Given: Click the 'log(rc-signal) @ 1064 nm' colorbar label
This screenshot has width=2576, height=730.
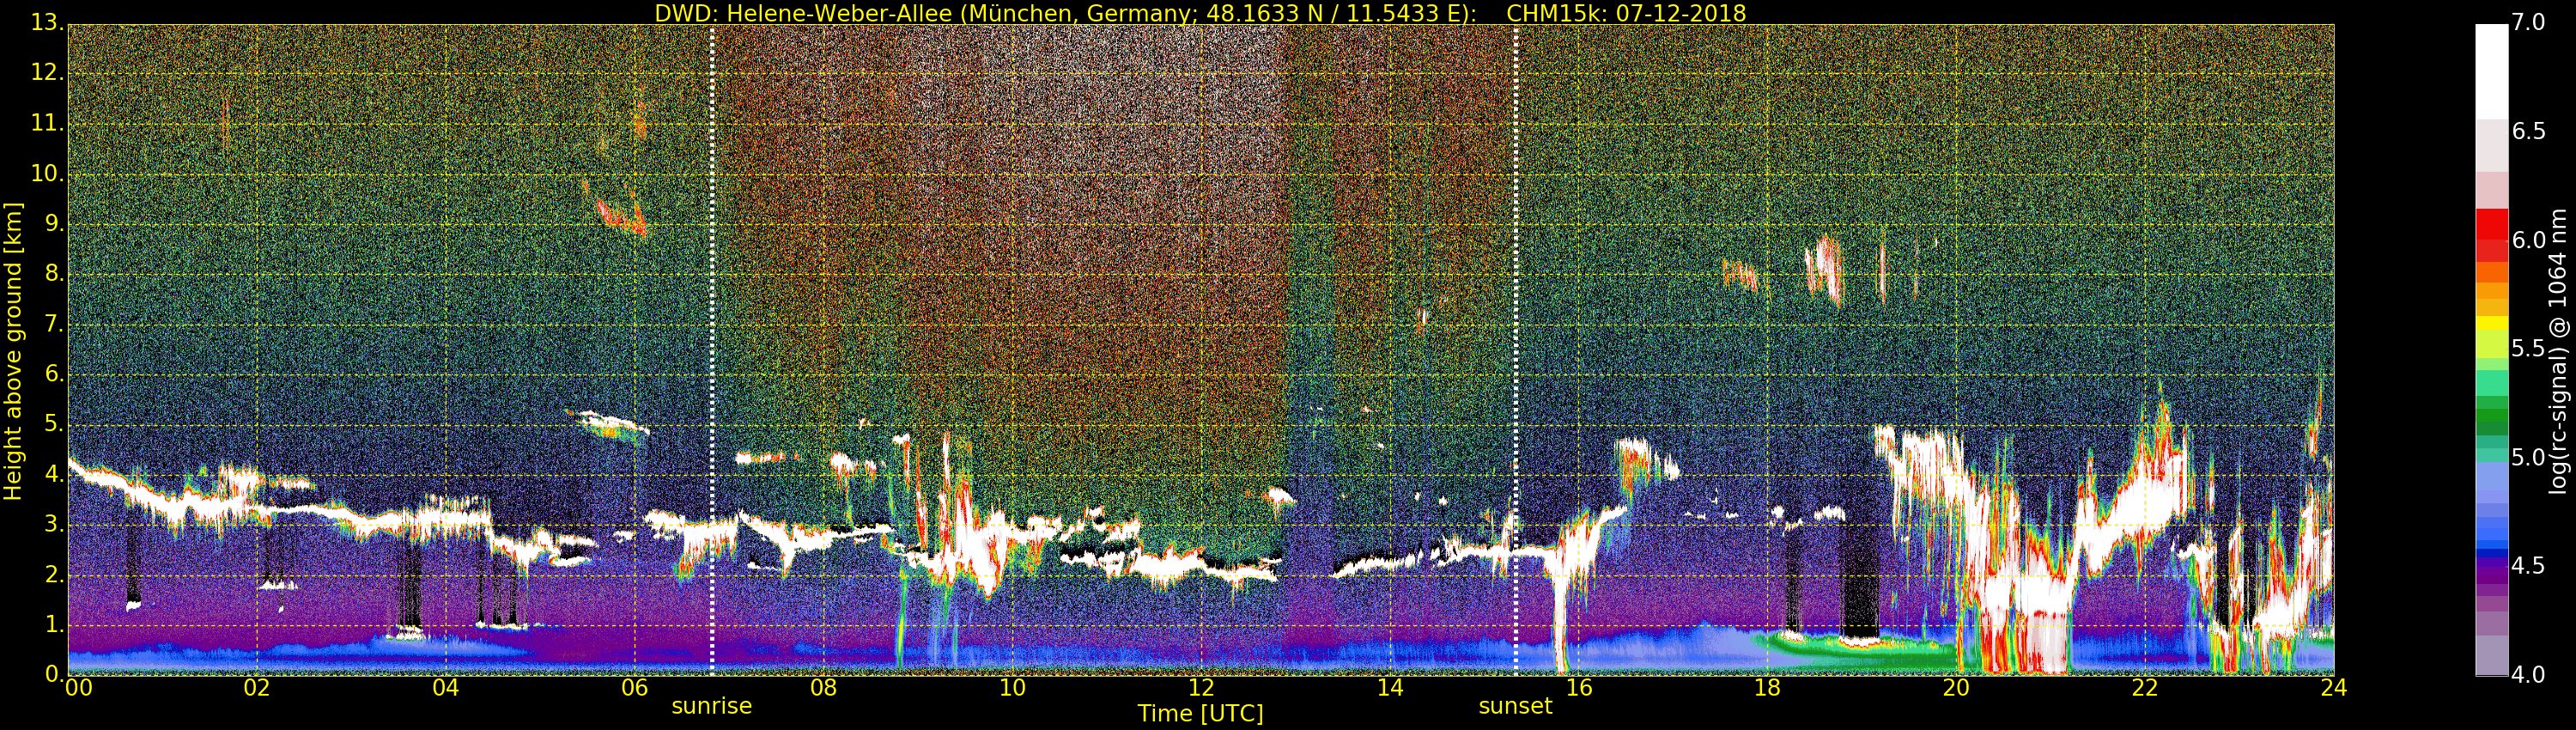Looking at the screenshot, I should 2557,351.
